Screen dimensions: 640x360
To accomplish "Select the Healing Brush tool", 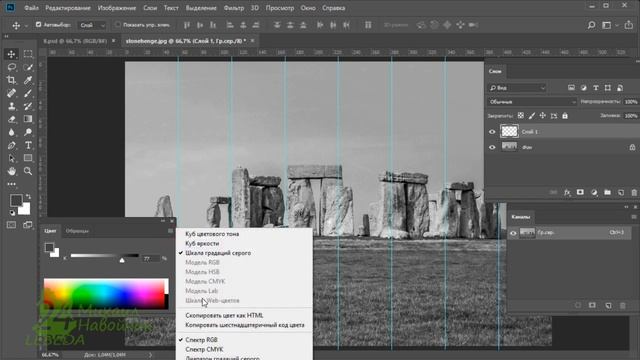I will tap(11, 93).
